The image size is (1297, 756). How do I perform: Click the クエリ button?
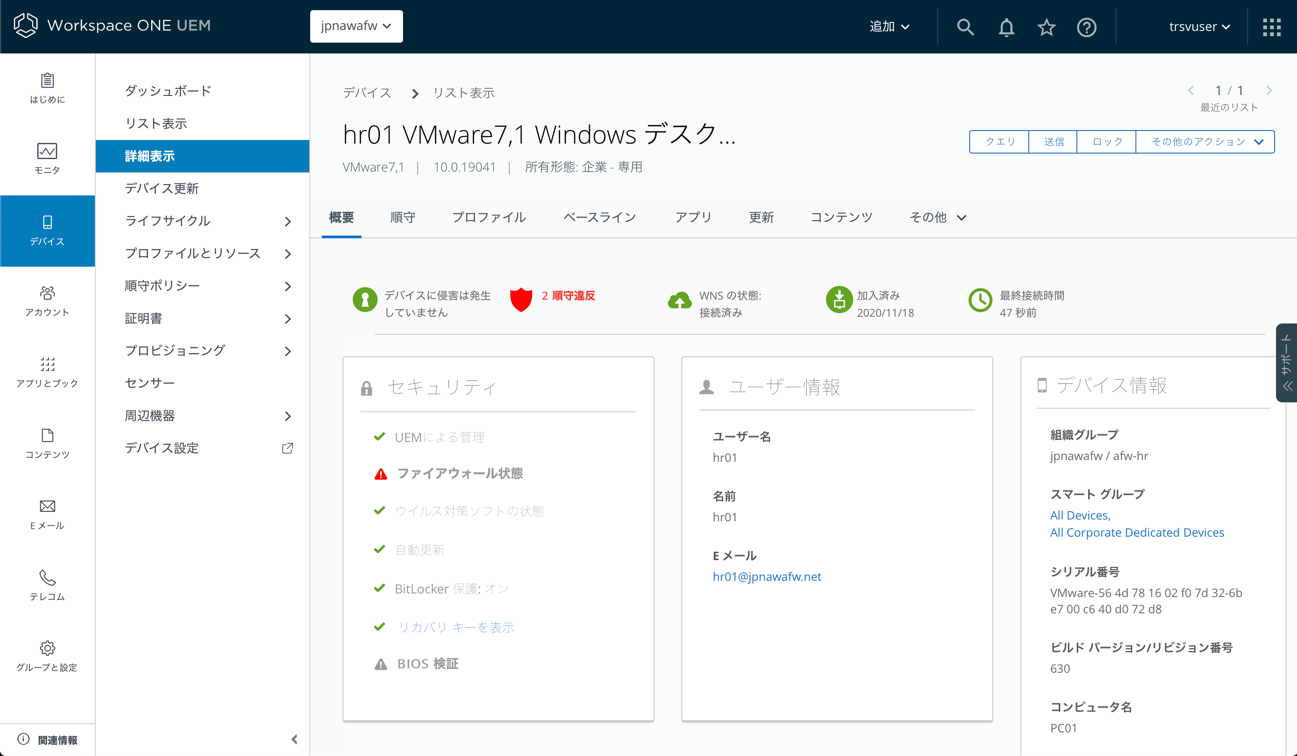click(x=1000, y=142)
